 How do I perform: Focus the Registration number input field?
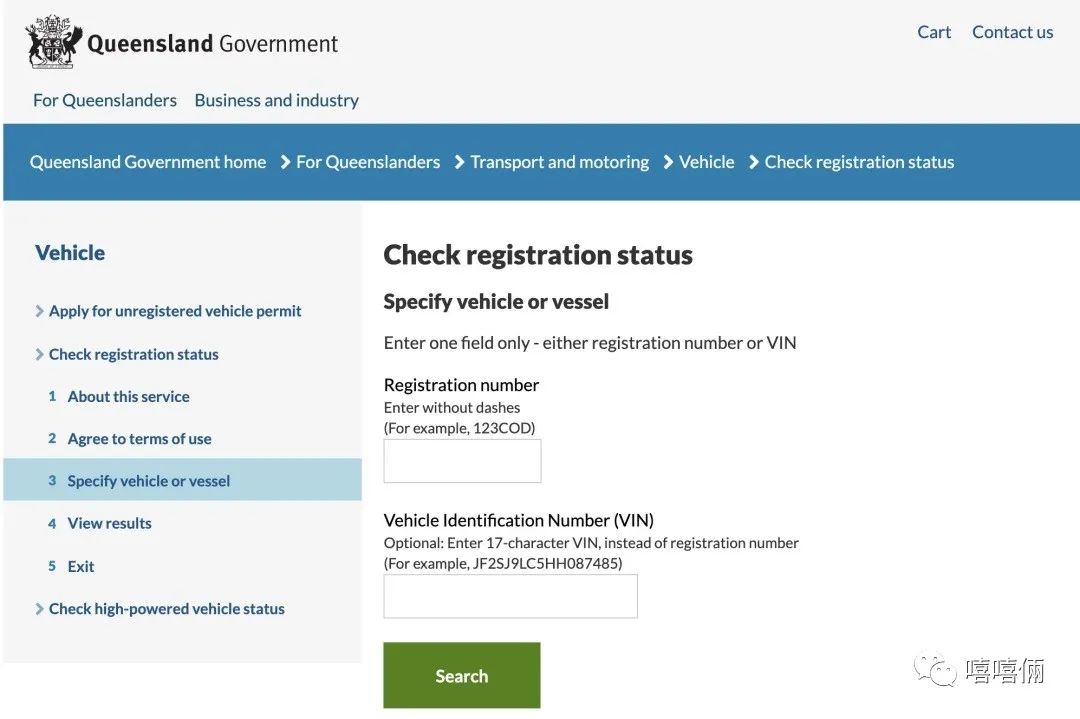462,461
